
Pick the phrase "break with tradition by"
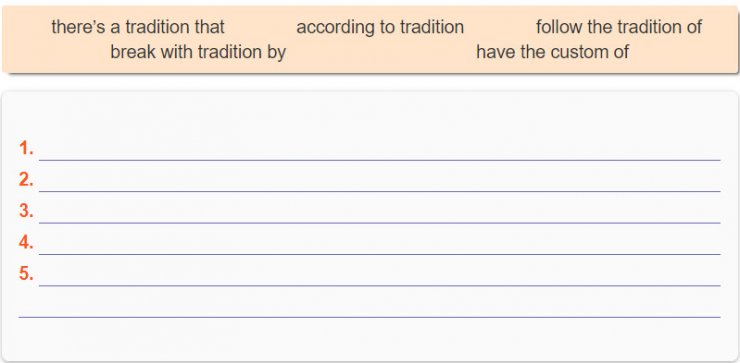pyautogui.click(x=198, y=51)
